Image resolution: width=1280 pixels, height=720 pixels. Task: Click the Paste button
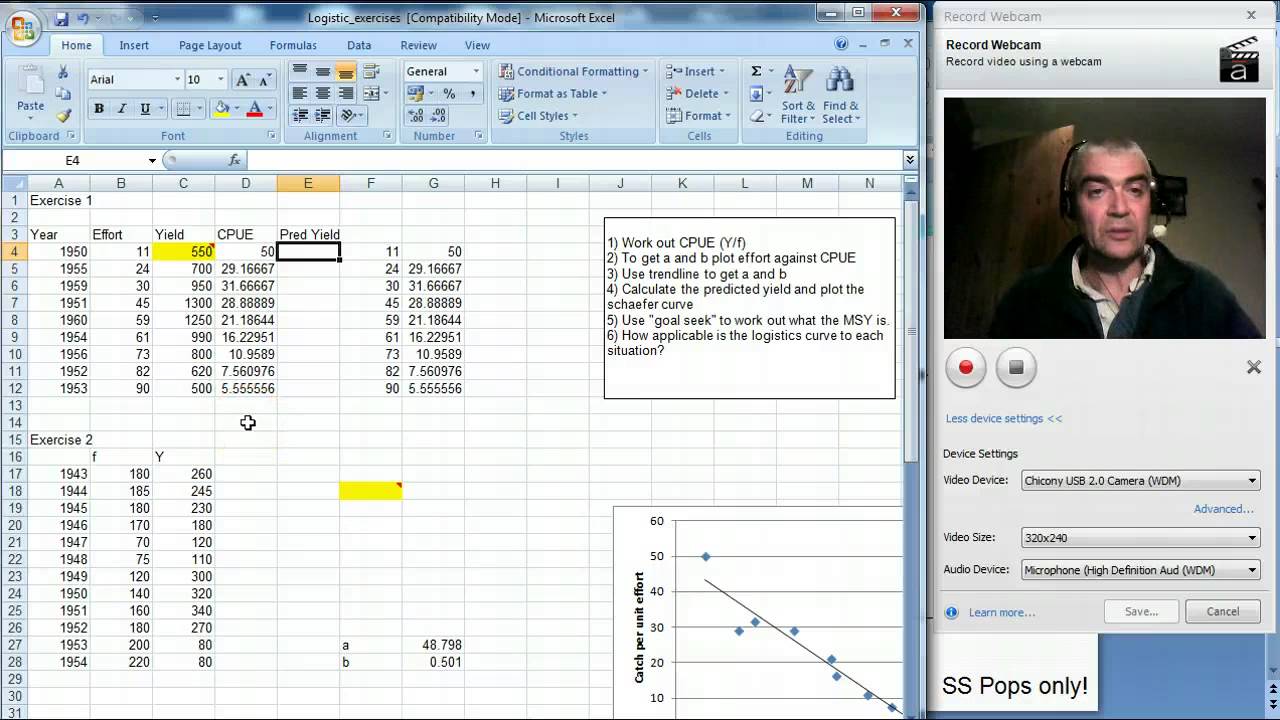(x=30, y=93)
